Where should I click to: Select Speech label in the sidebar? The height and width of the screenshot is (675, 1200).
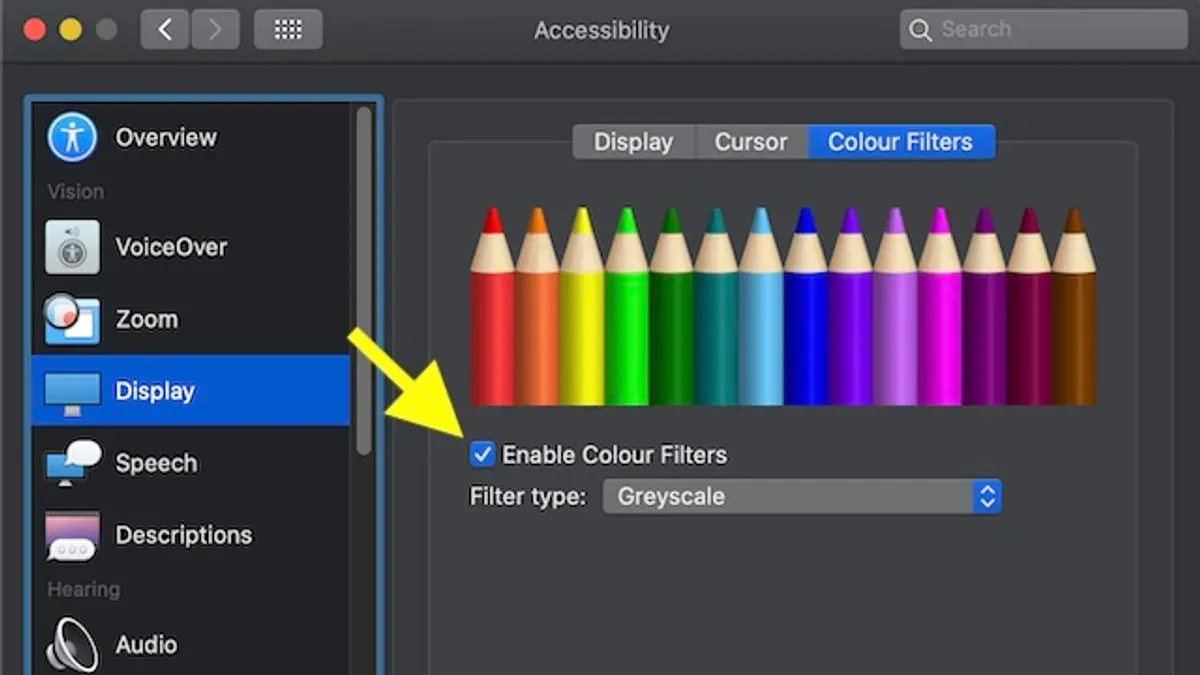[156, 463]
